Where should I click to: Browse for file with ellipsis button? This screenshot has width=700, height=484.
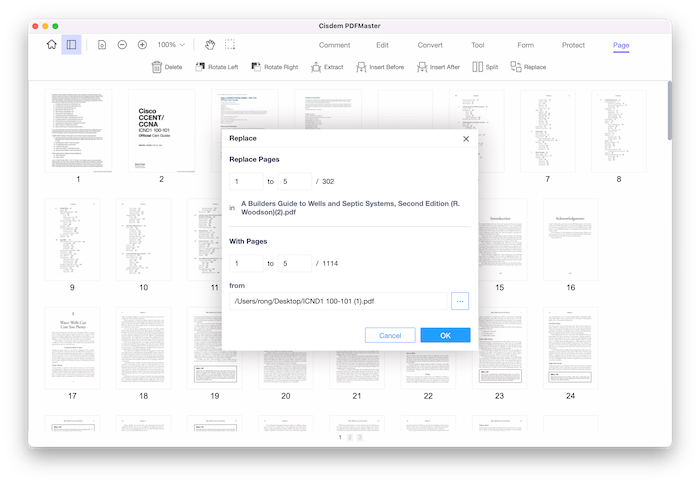pos(460,301)
